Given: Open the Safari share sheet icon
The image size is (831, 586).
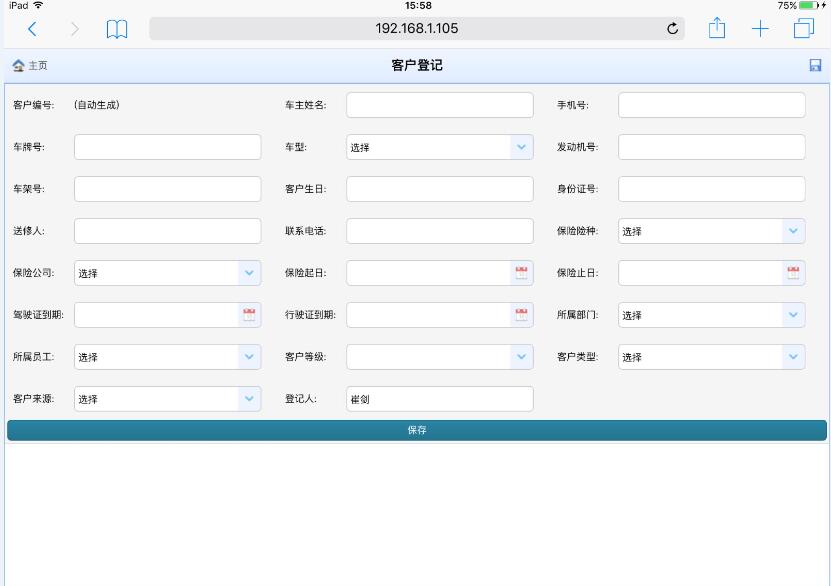Looking at the screenshot, I should (717, 28).
